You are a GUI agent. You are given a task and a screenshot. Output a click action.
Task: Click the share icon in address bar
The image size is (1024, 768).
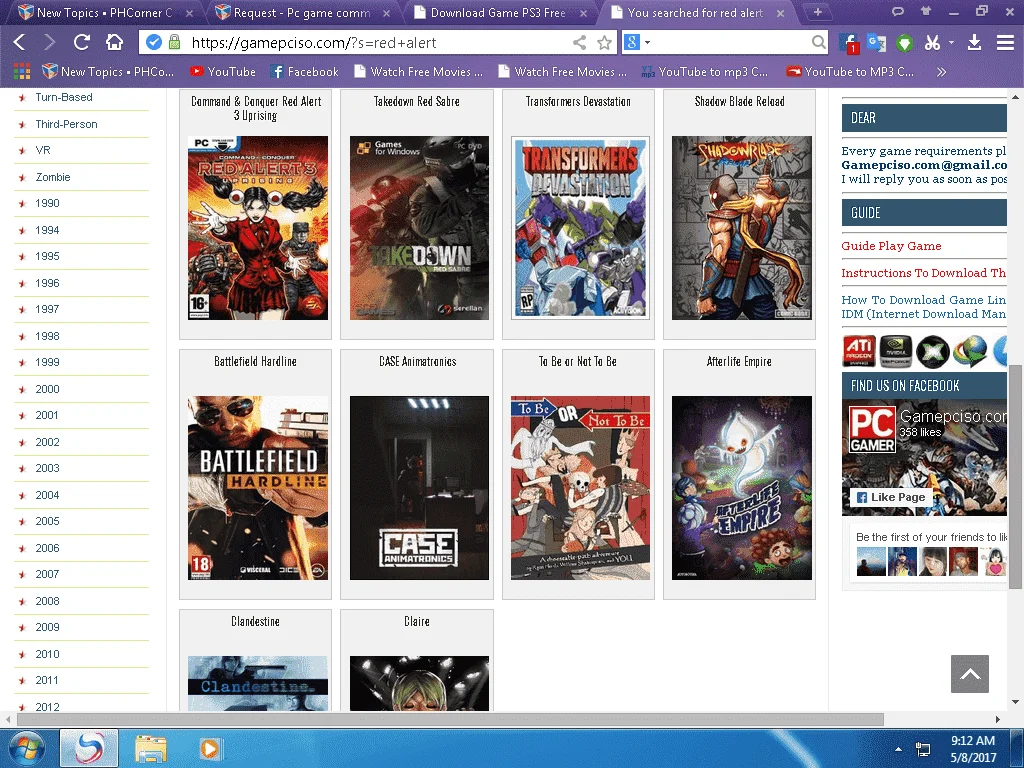point(579,42)
